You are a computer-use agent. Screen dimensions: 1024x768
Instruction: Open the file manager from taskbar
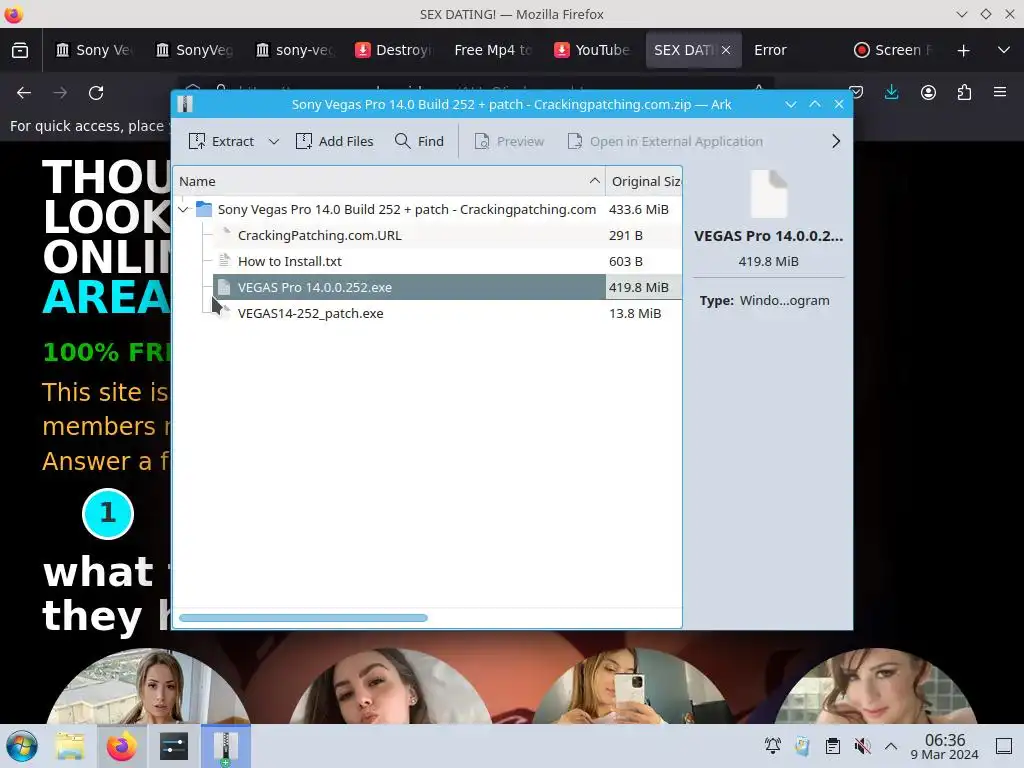69,746
